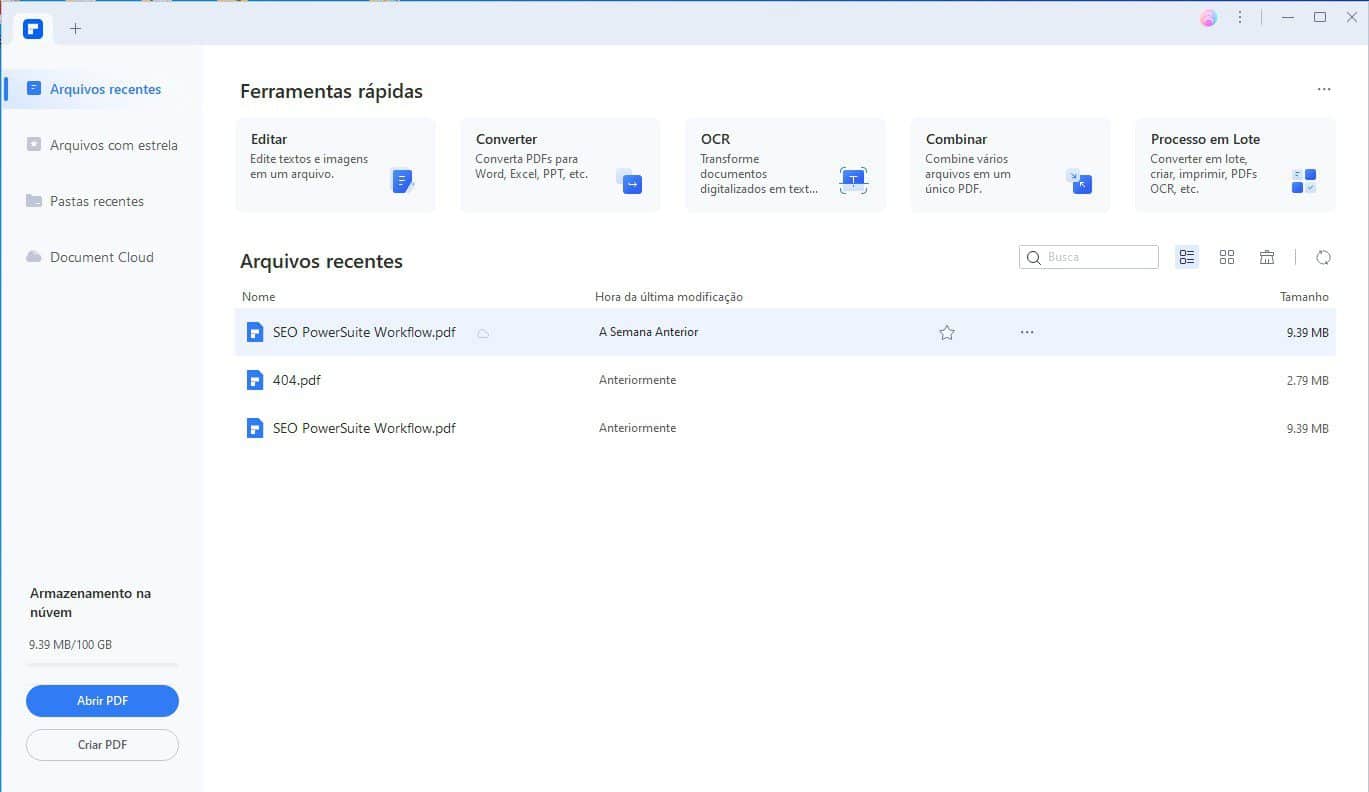Viewport: 1369px width, 792px height.
Task: Refresh the recent files list
Action: pyautogui.click(x=1323, y=257)
